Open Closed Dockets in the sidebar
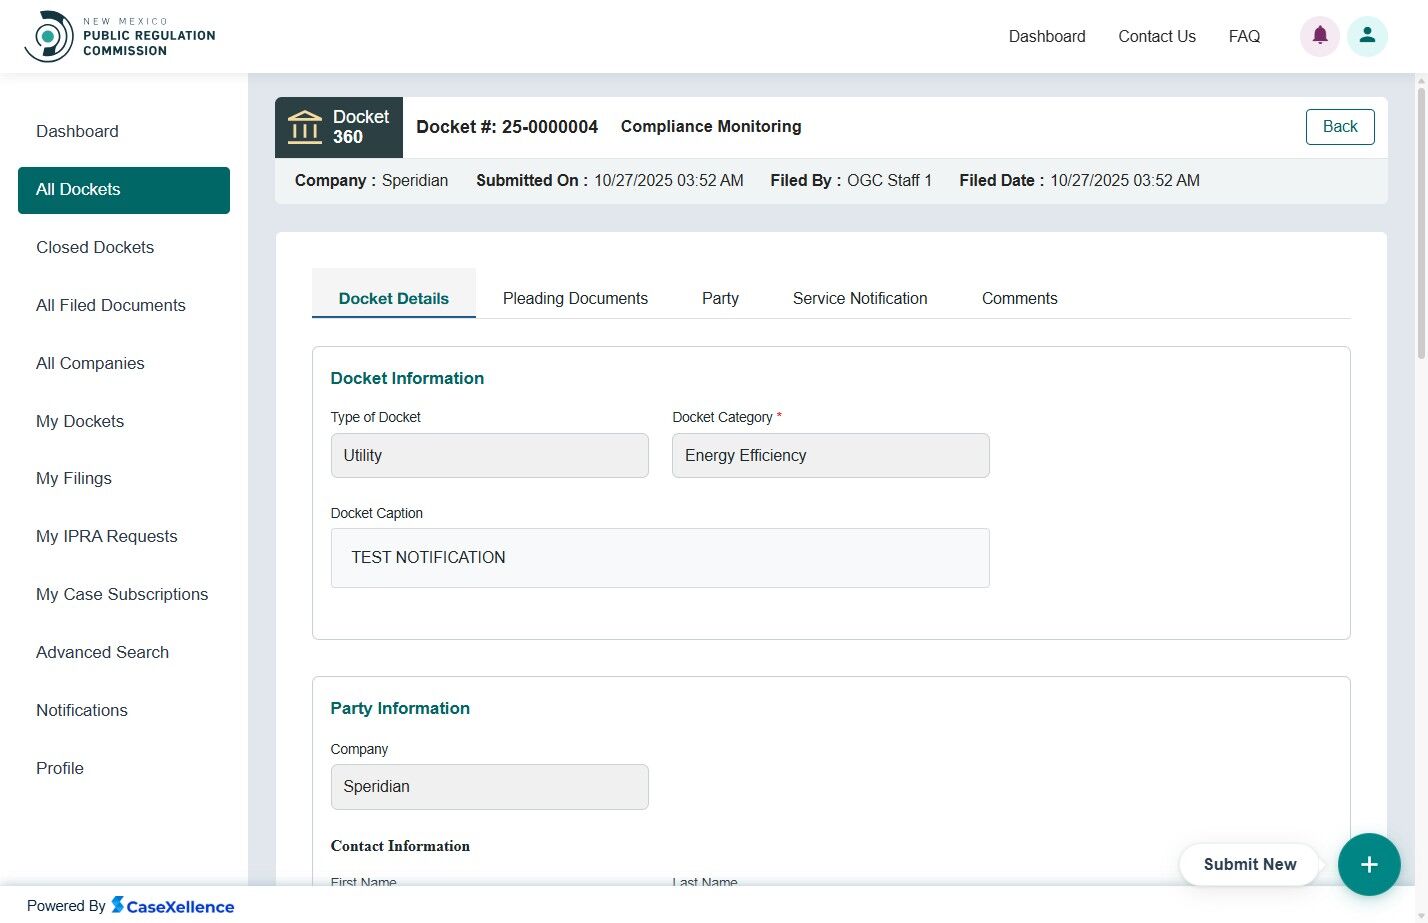 pyautogui.click(x=94, y=247)
